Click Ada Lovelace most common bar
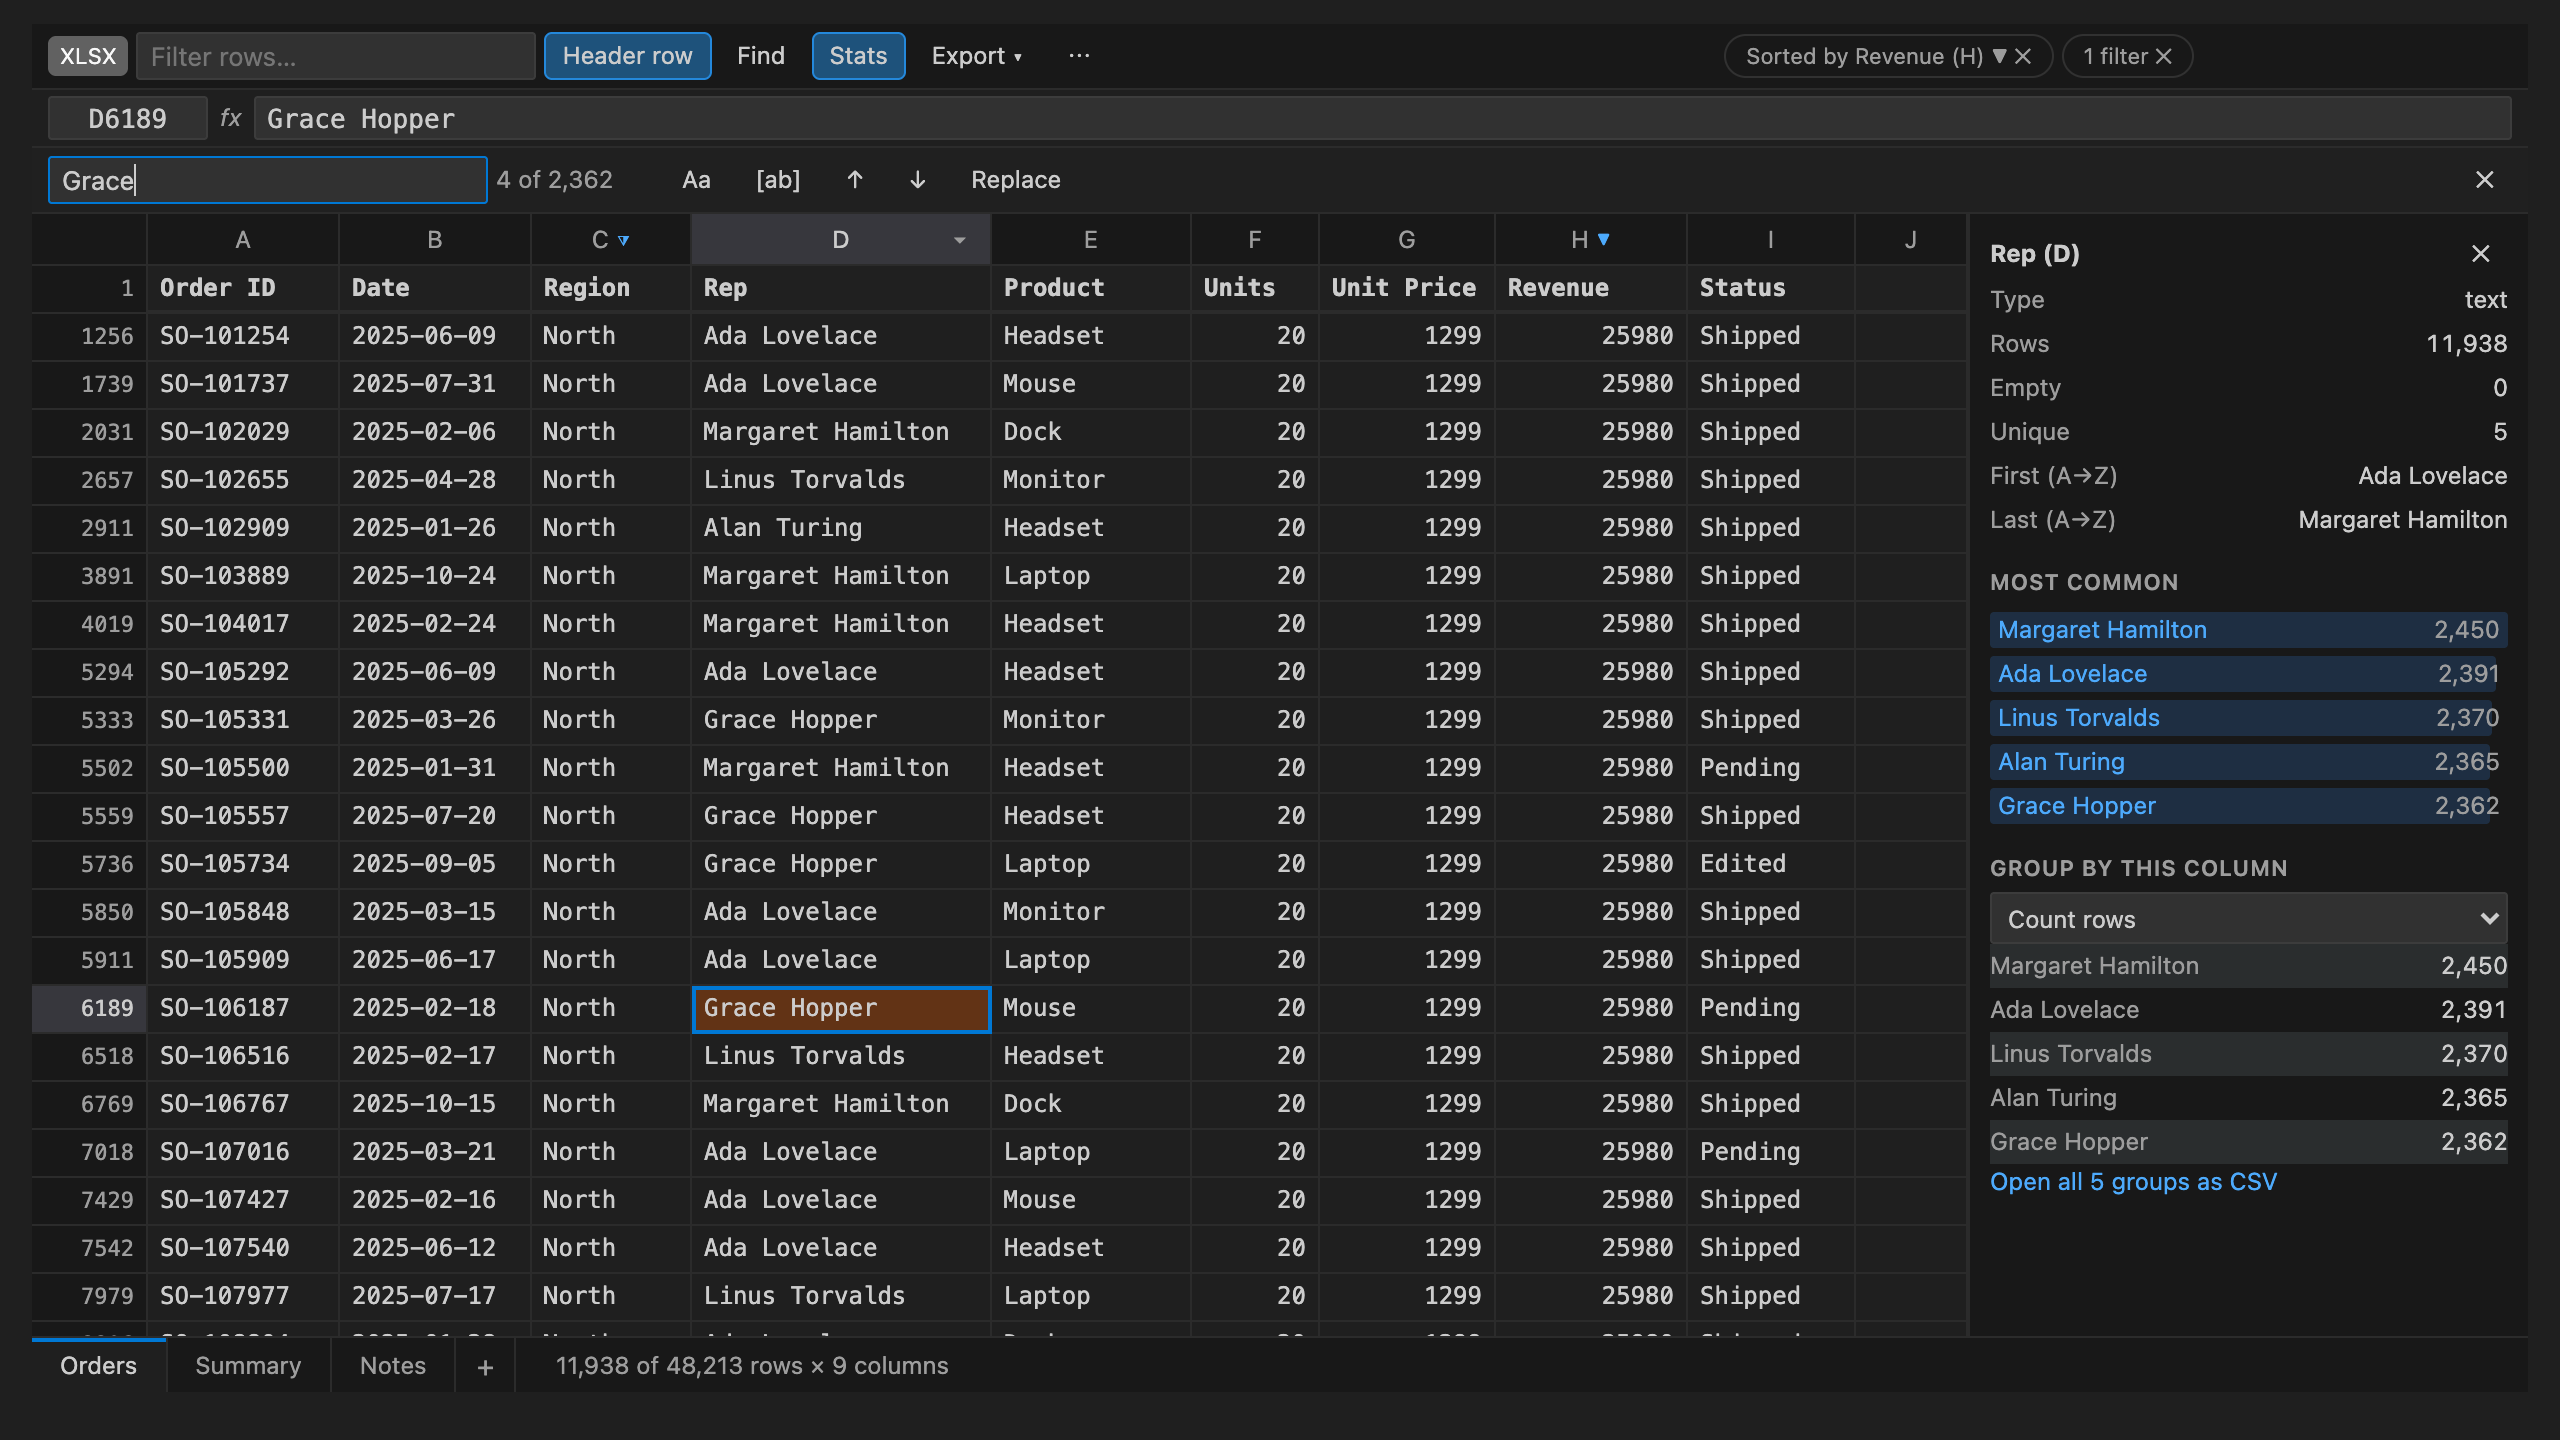Viewport: 2560px width, 1440px height. [2248, 674]
